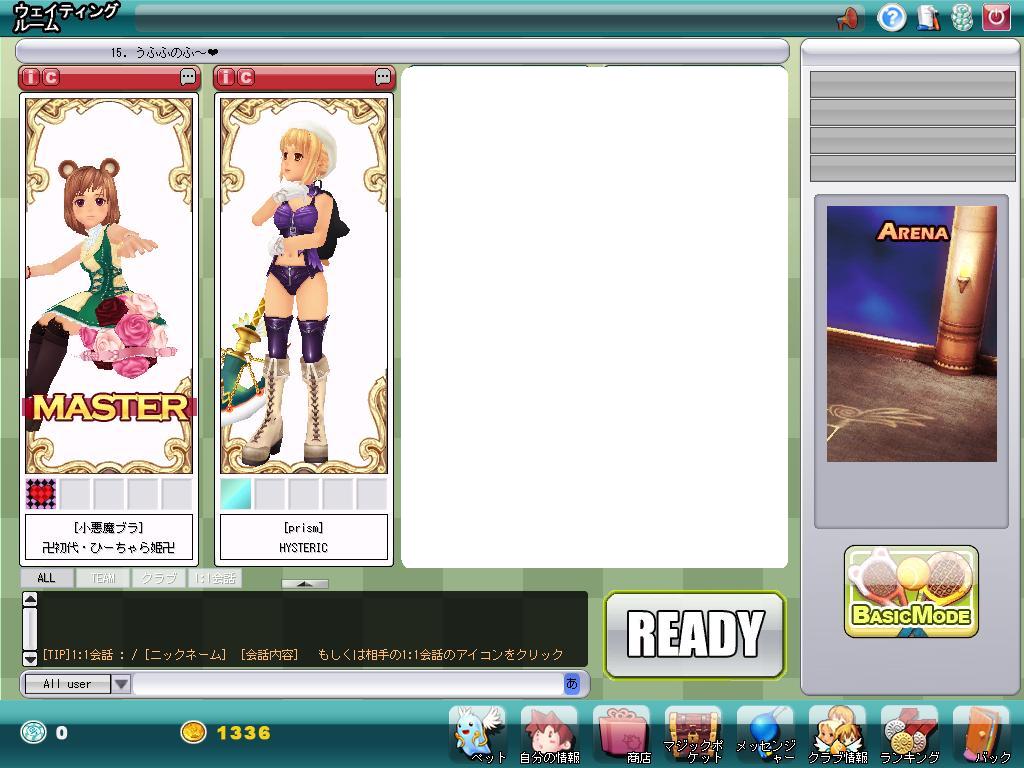Click the Back (バック) door icon

[981, 732]
